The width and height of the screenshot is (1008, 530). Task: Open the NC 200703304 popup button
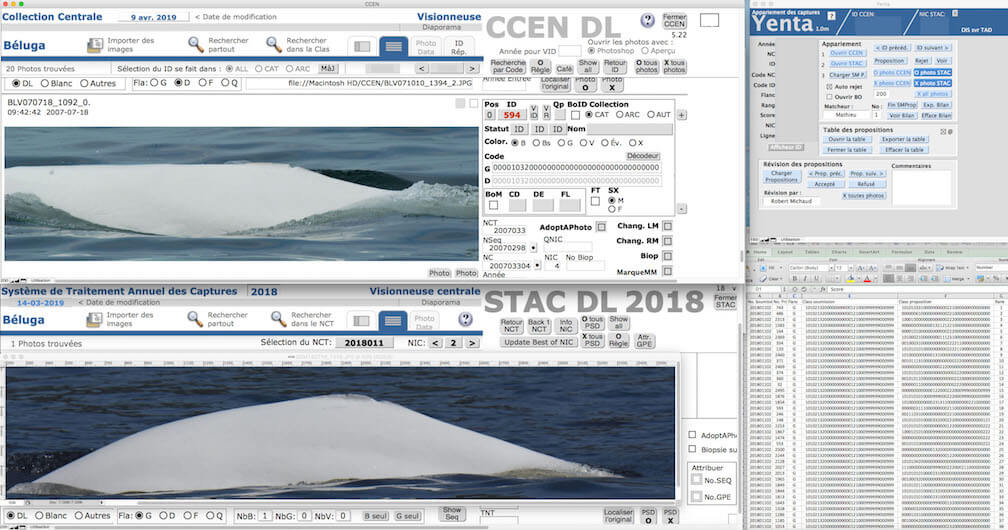point(537,266)
